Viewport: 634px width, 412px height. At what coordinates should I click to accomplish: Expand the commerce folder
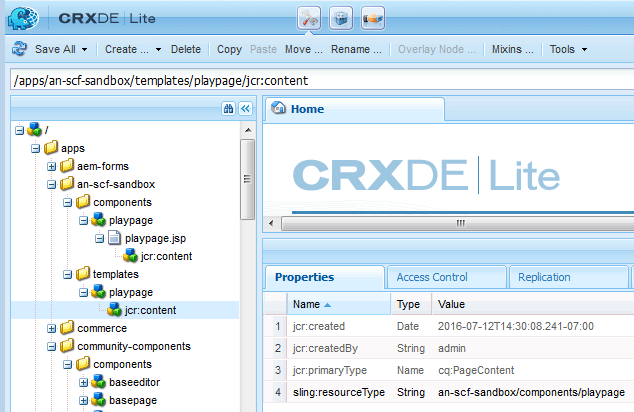coord(51,329)
